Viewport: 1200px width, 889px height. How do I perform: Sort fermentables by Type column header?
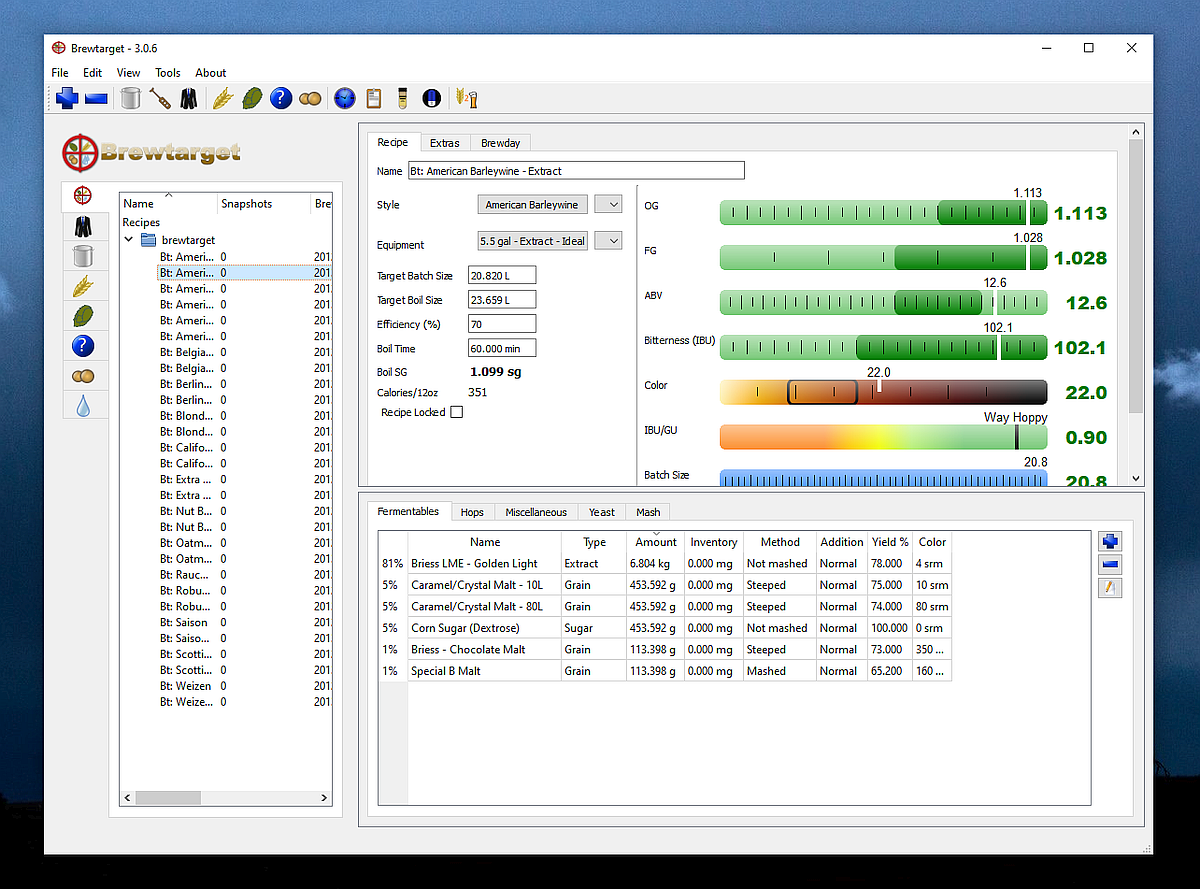pyautogui.click(x=594, y=542)
